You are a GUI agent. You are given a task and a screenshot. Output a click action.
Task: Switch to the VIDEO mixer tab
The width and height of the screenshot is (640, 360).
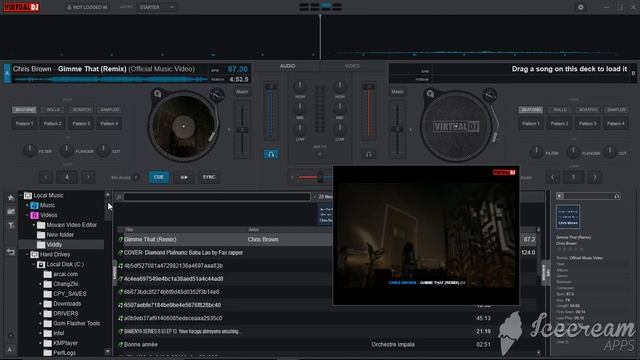pyautogui.click(x=352, y=66)
